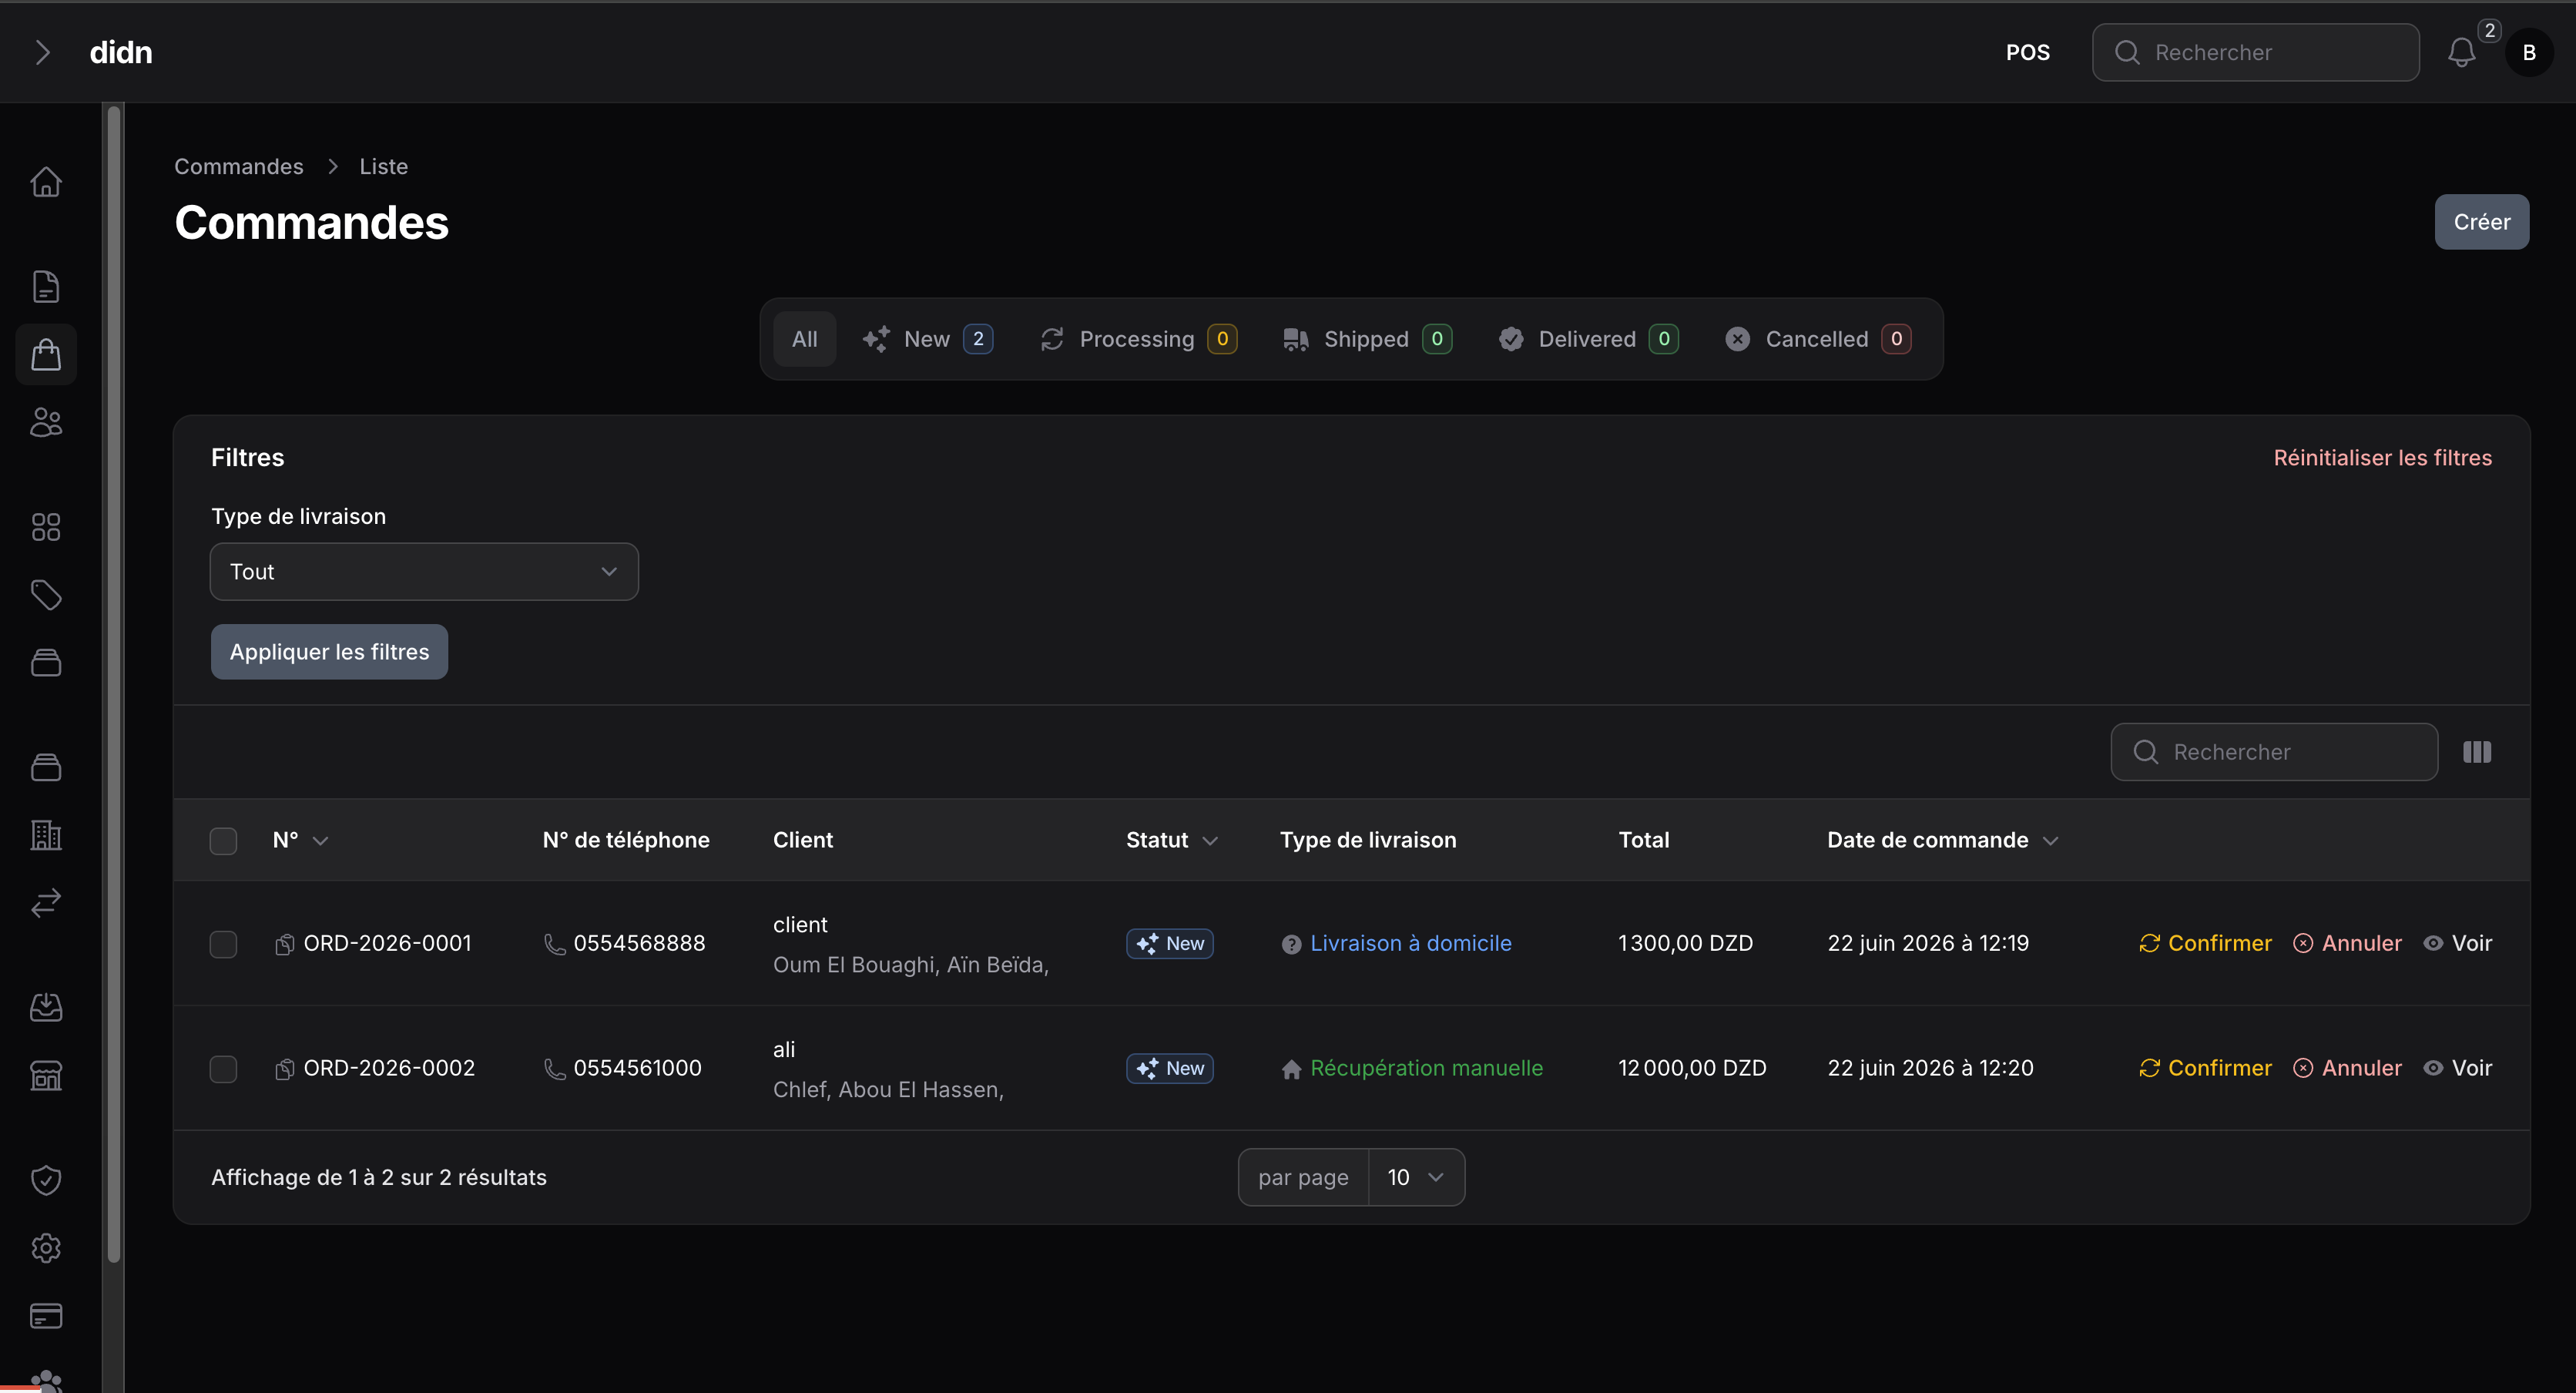Cancel order ORD-2026-0002 with Annuler
2576x1393 pixels.
2347,1069
